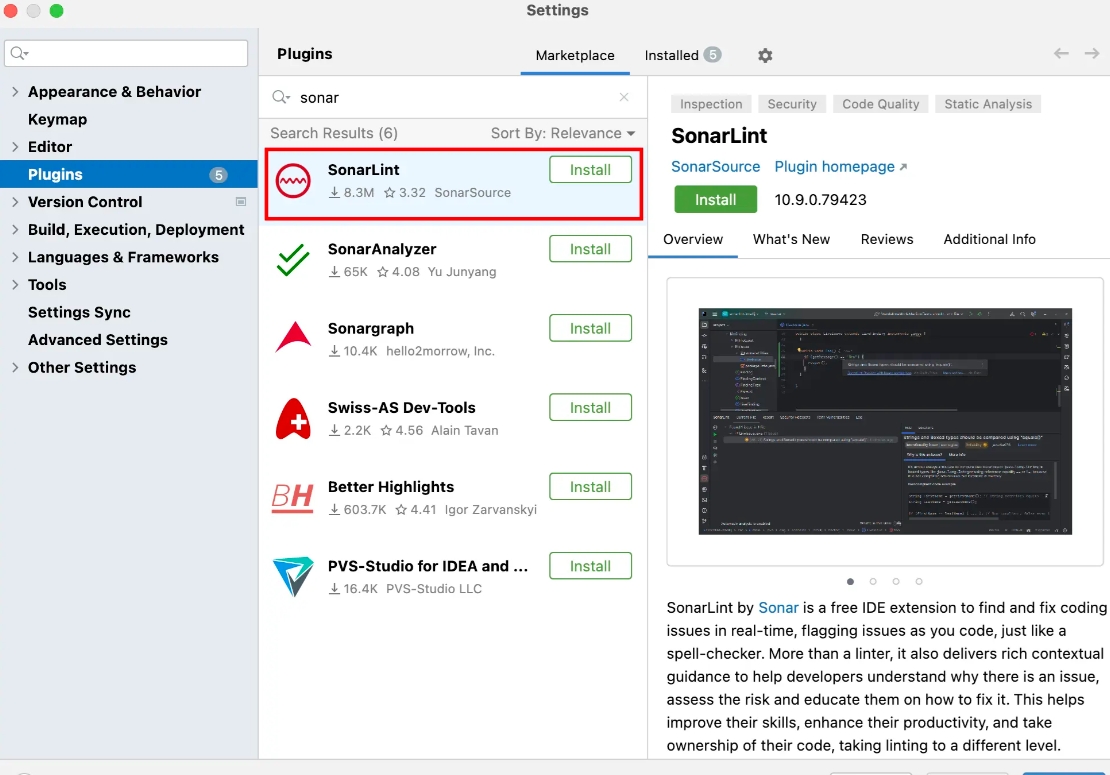Open the Overview tab

pos(693,239)
